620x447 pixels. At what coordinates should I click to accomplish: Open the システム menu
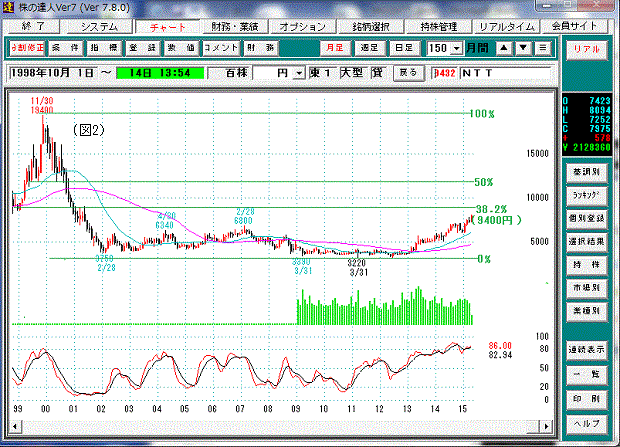(x=99, y=27)
